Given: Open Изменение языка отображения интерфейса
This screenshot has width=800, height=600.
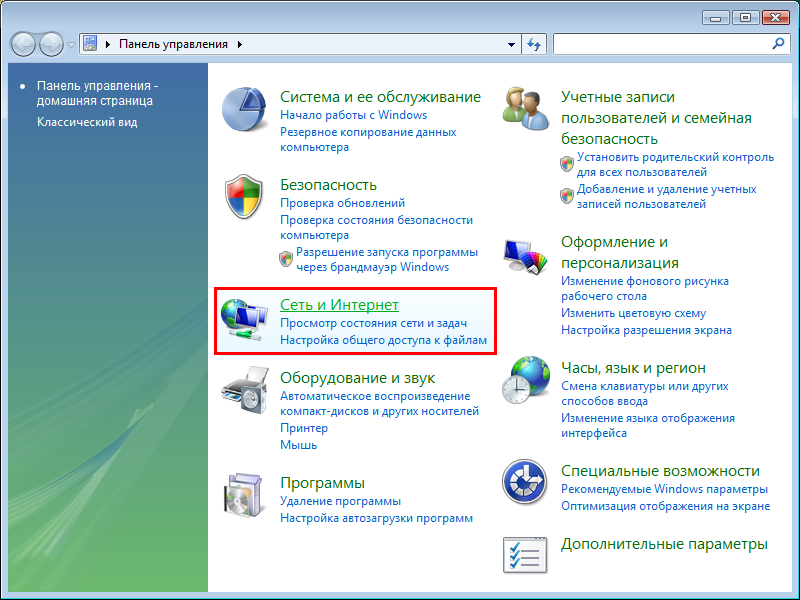Looking at the screenshot, I should (x=648, y=426).
